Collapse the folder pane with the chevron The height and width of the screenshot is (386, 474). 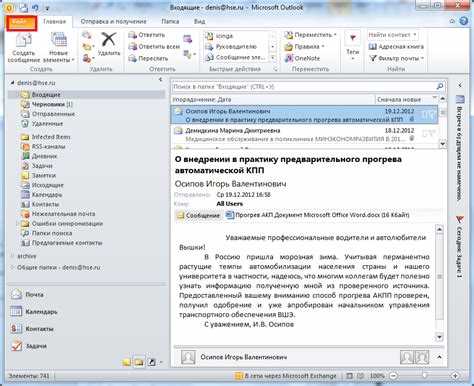[160, 79]
